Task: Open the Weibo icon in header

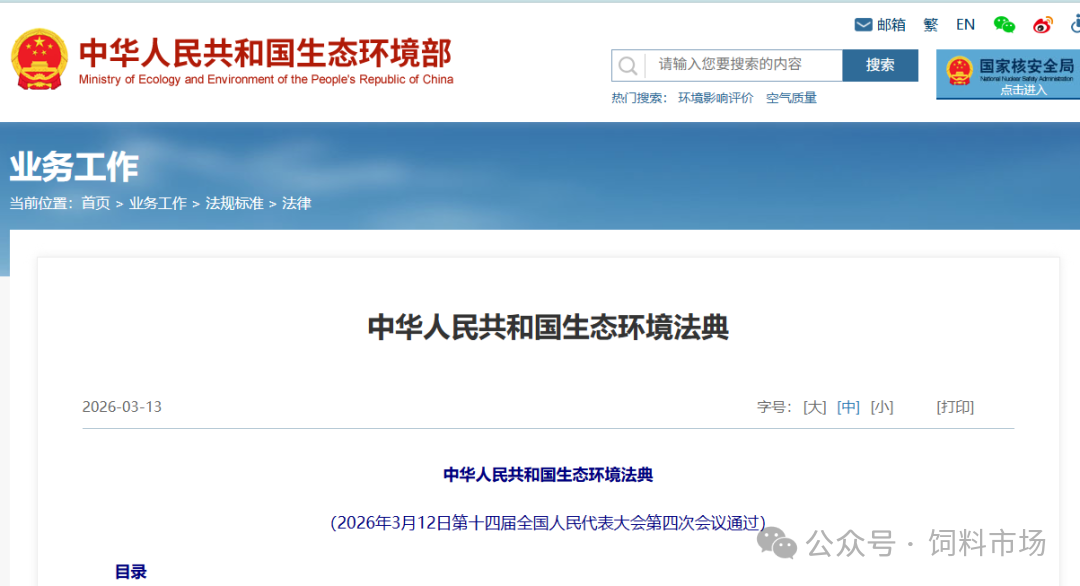Action: pos(1043,25)
